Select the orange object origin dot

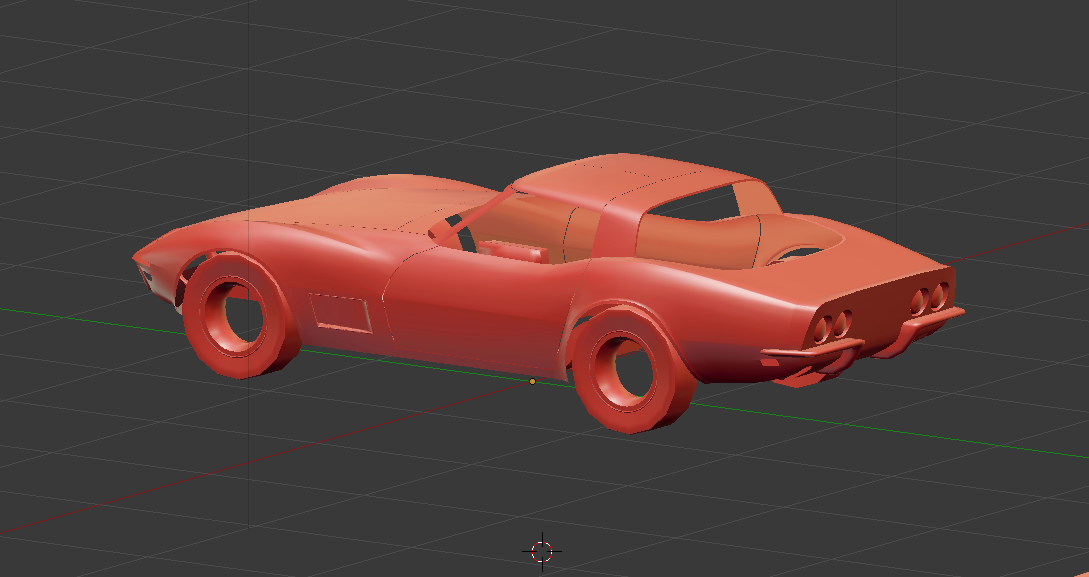click(533, 381)
